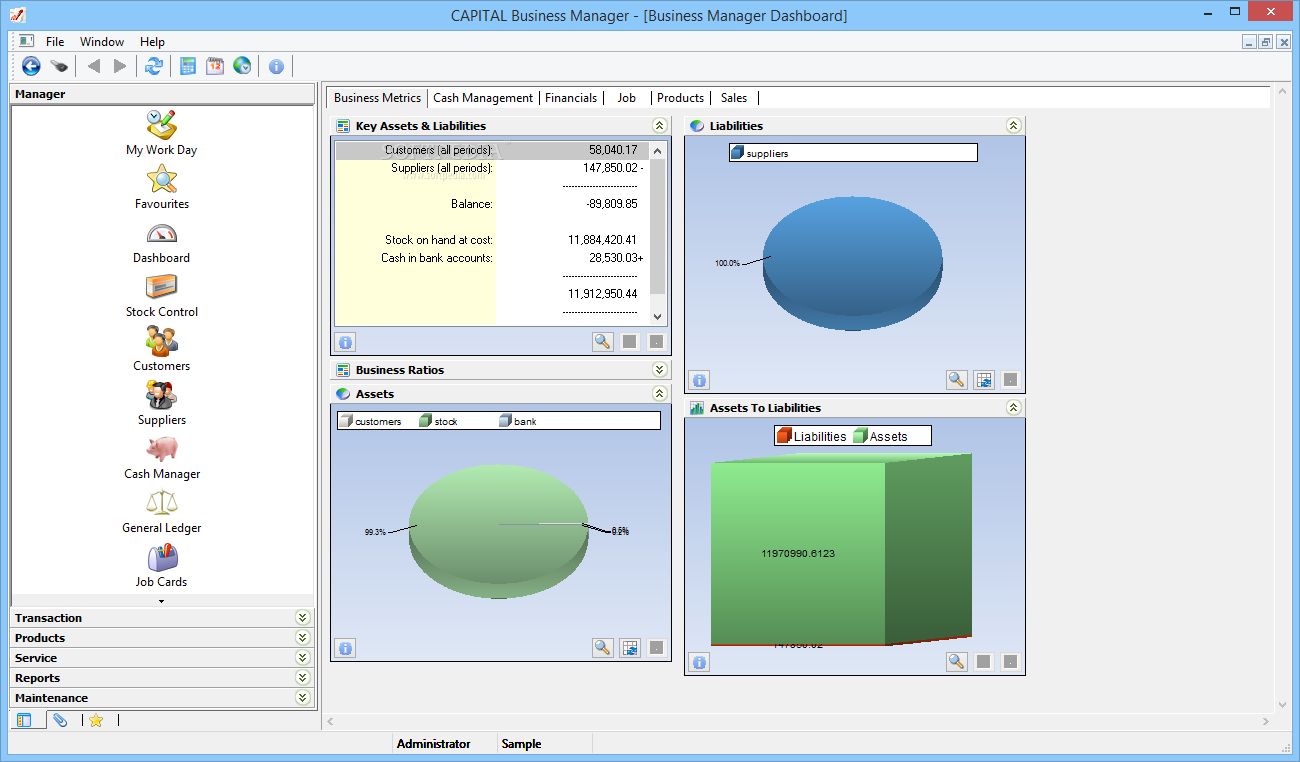Click the star icon tab below the sidebar
This screenshot has height=762, width=1300.
click(96, 720)
